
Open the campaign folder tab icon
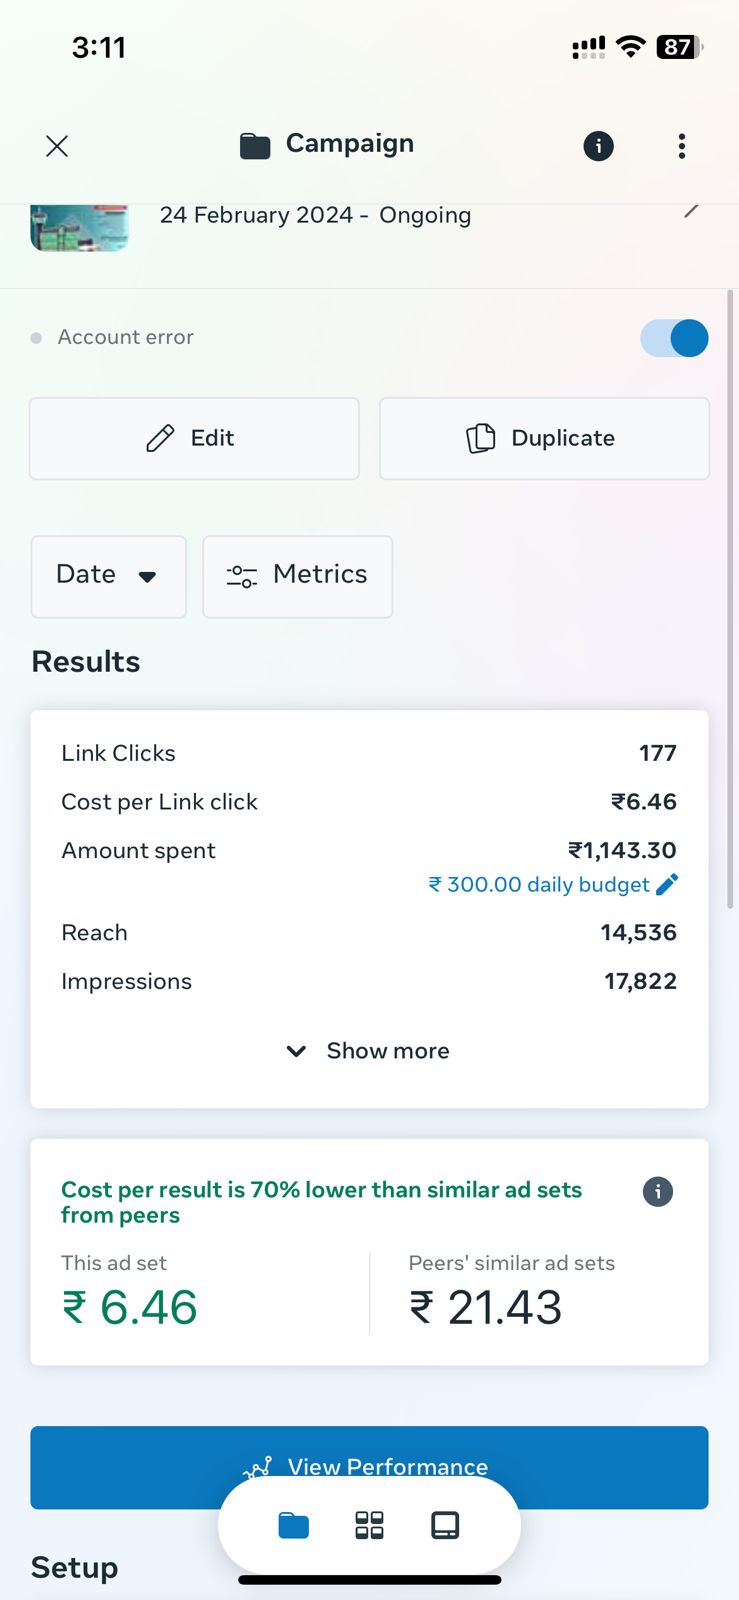coord(294,1525)
